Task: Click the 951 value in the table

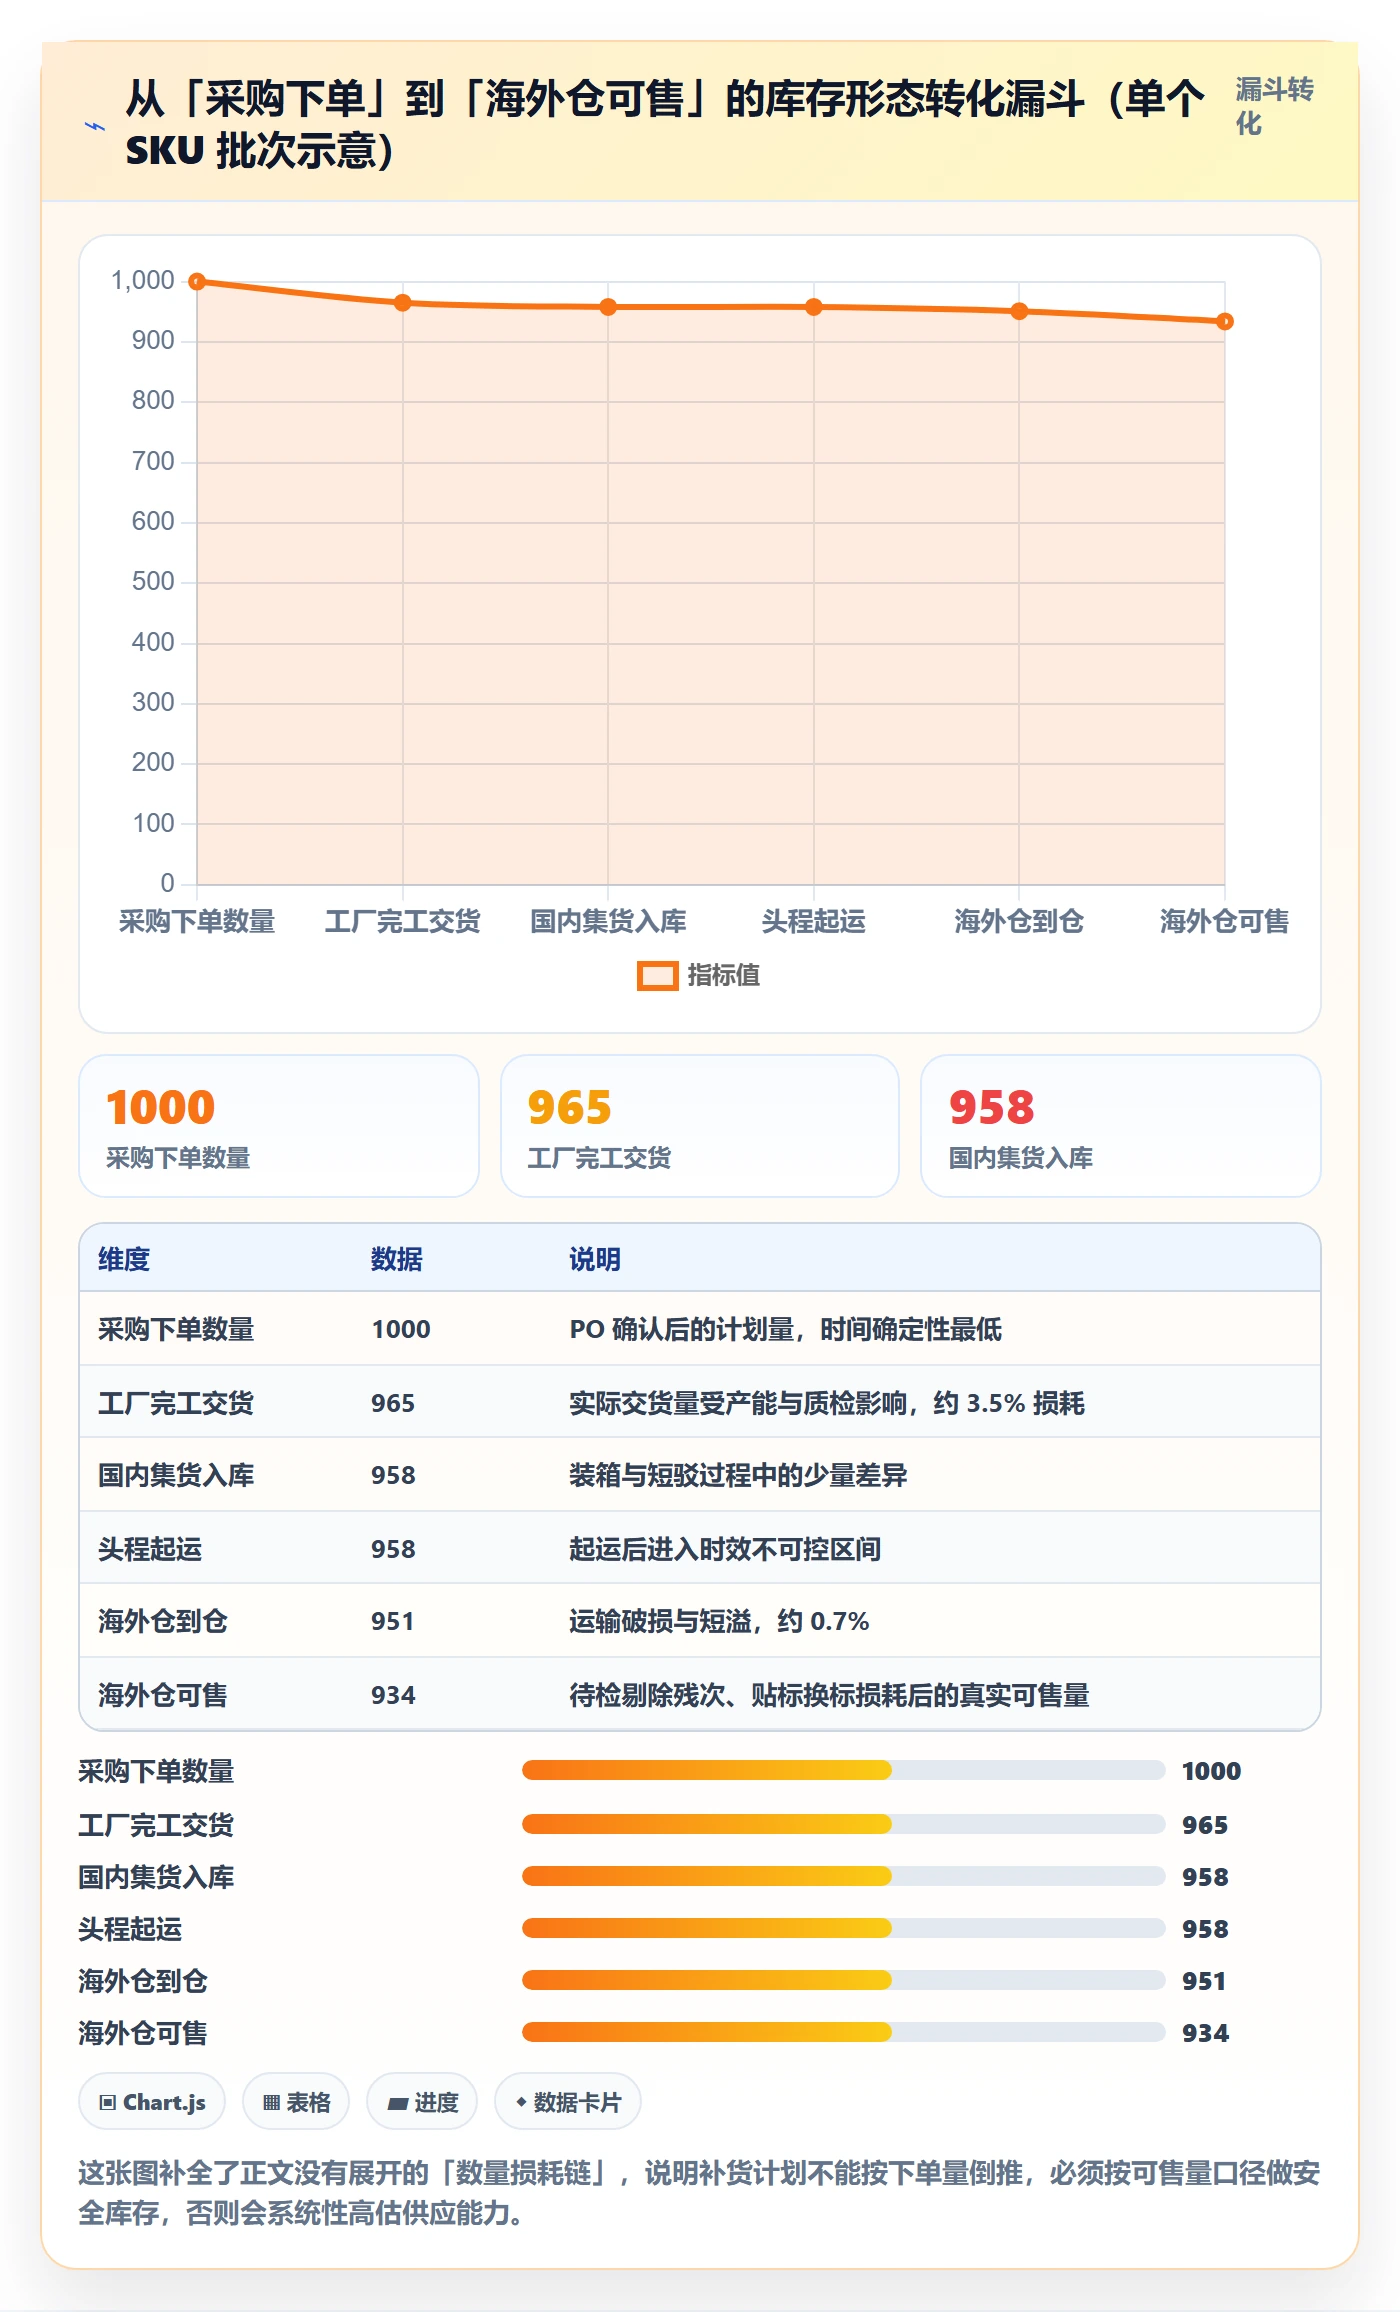Action: click(393, 1621)
